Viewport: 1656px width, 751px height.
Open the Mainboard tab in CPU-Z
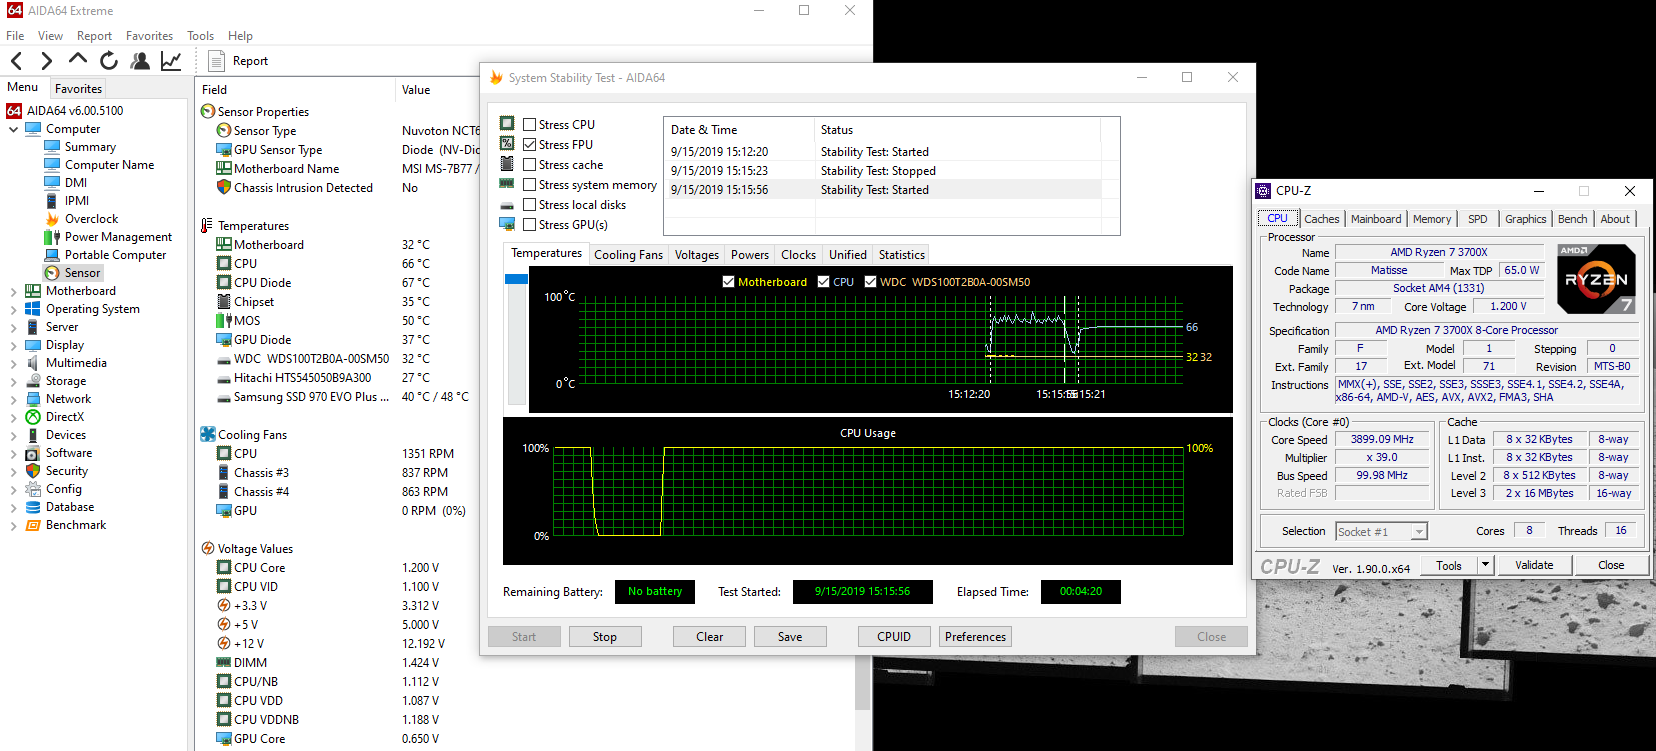coord(1375,219)
